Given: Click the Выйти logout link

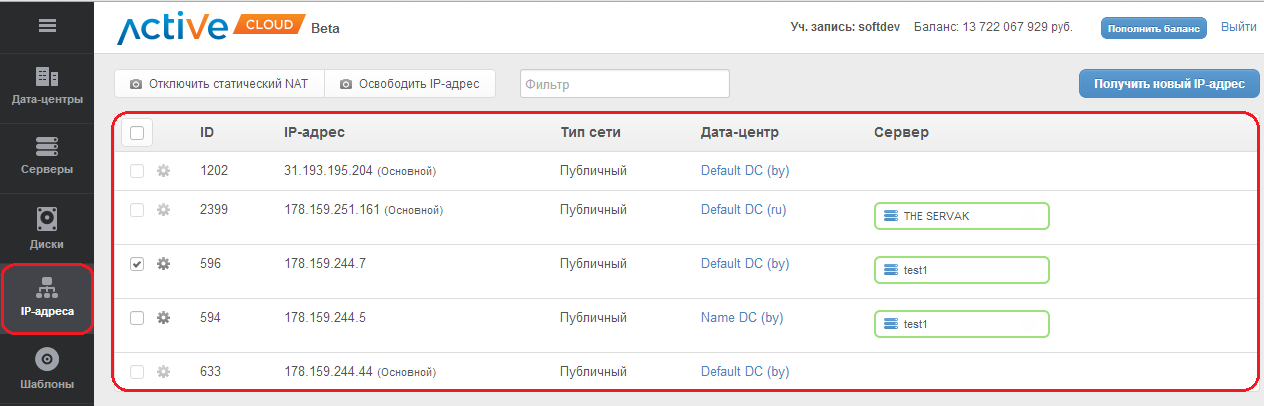Looking at the screenshot, I should (x=1238, y=27).
